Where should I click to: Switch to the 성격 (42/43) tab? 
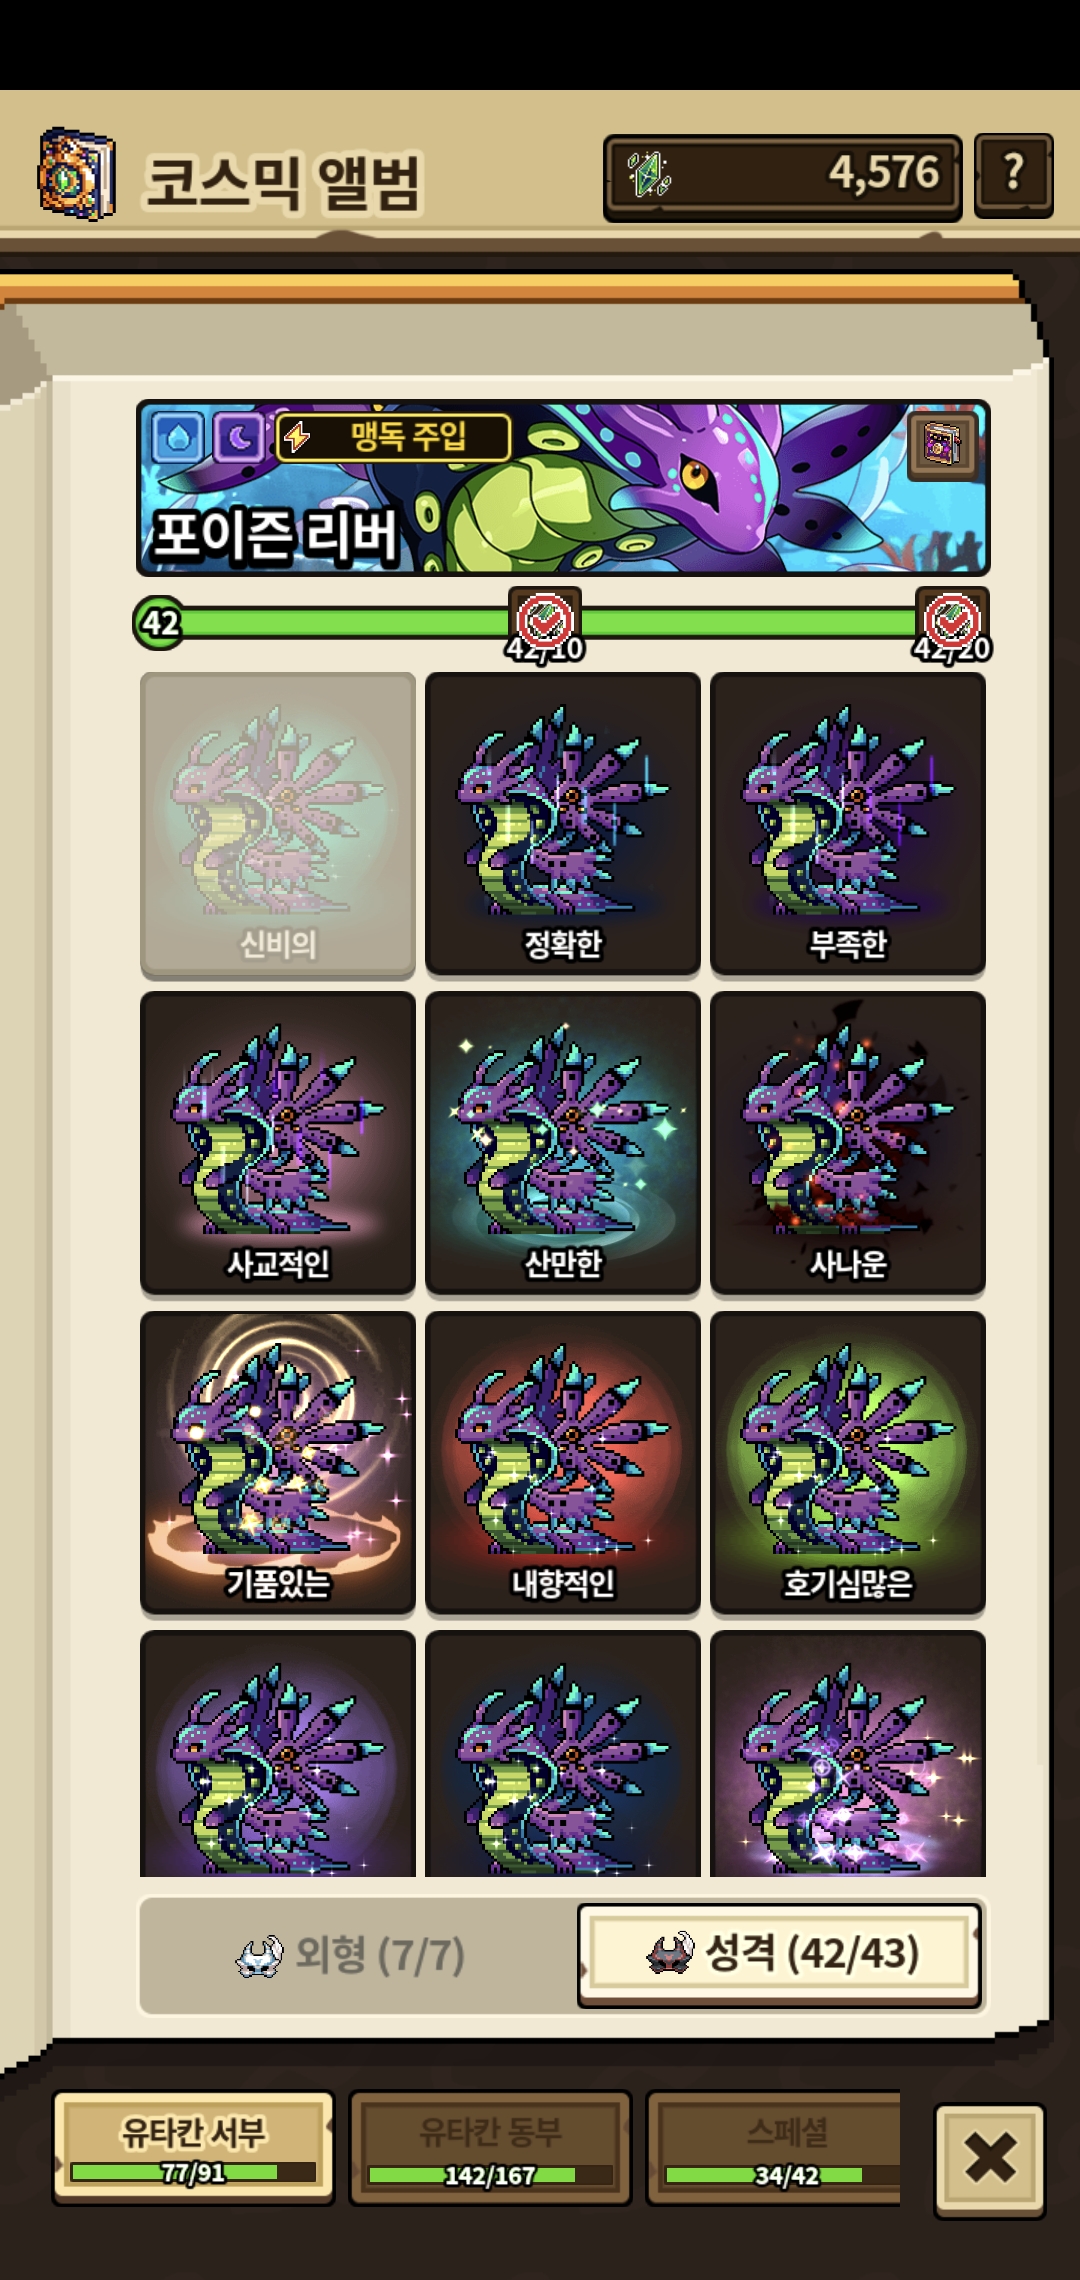(x=780, y=1954)
